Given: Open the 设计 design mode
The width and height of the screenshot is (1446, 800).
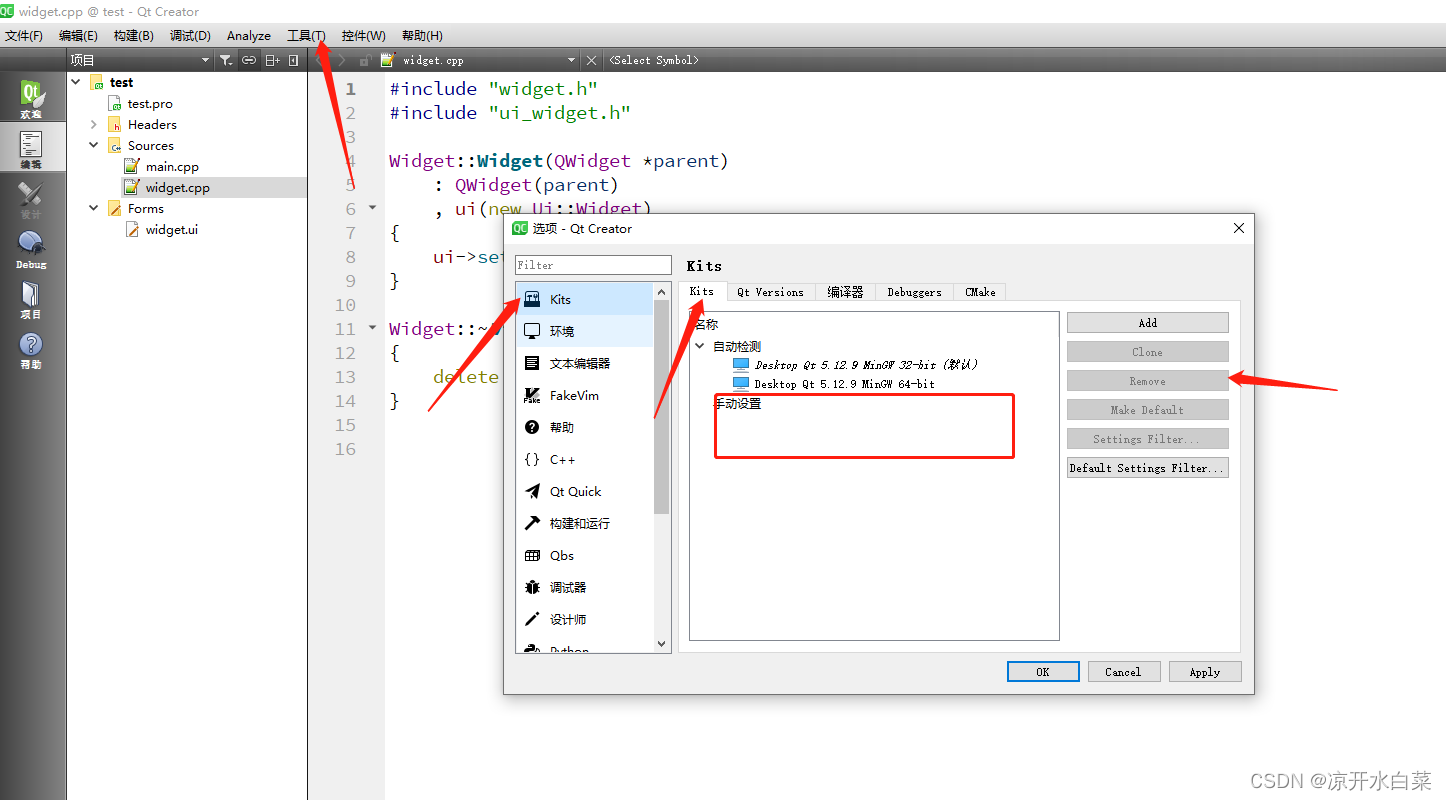Looking at the screenshot, I should tap(31, 199).
